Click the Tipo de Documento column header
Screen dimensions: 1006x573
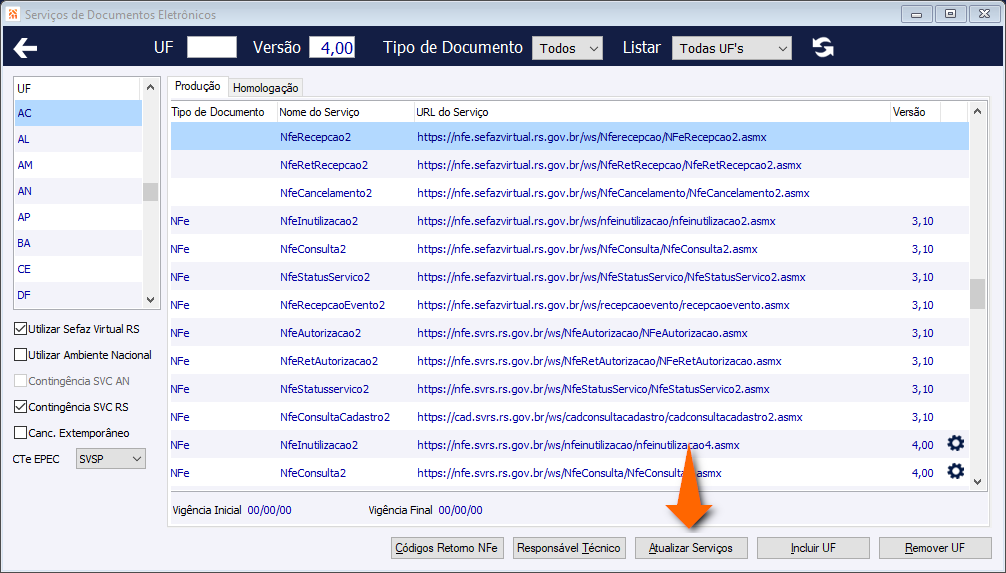[x=223, y=112]
